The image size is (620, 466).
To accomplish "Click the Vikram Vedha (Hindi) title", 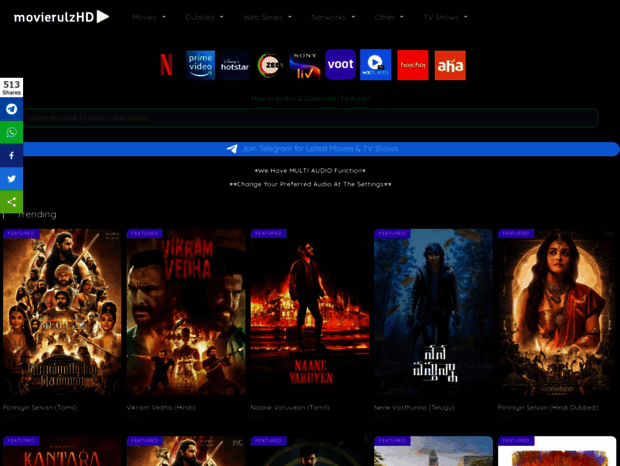I will 161,408.
